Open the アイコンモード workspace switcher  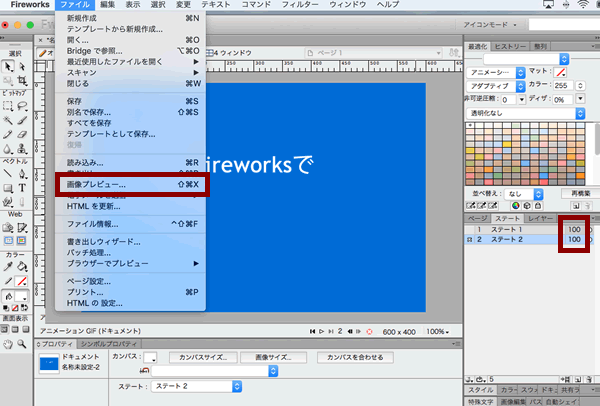(x=490, y=25)
